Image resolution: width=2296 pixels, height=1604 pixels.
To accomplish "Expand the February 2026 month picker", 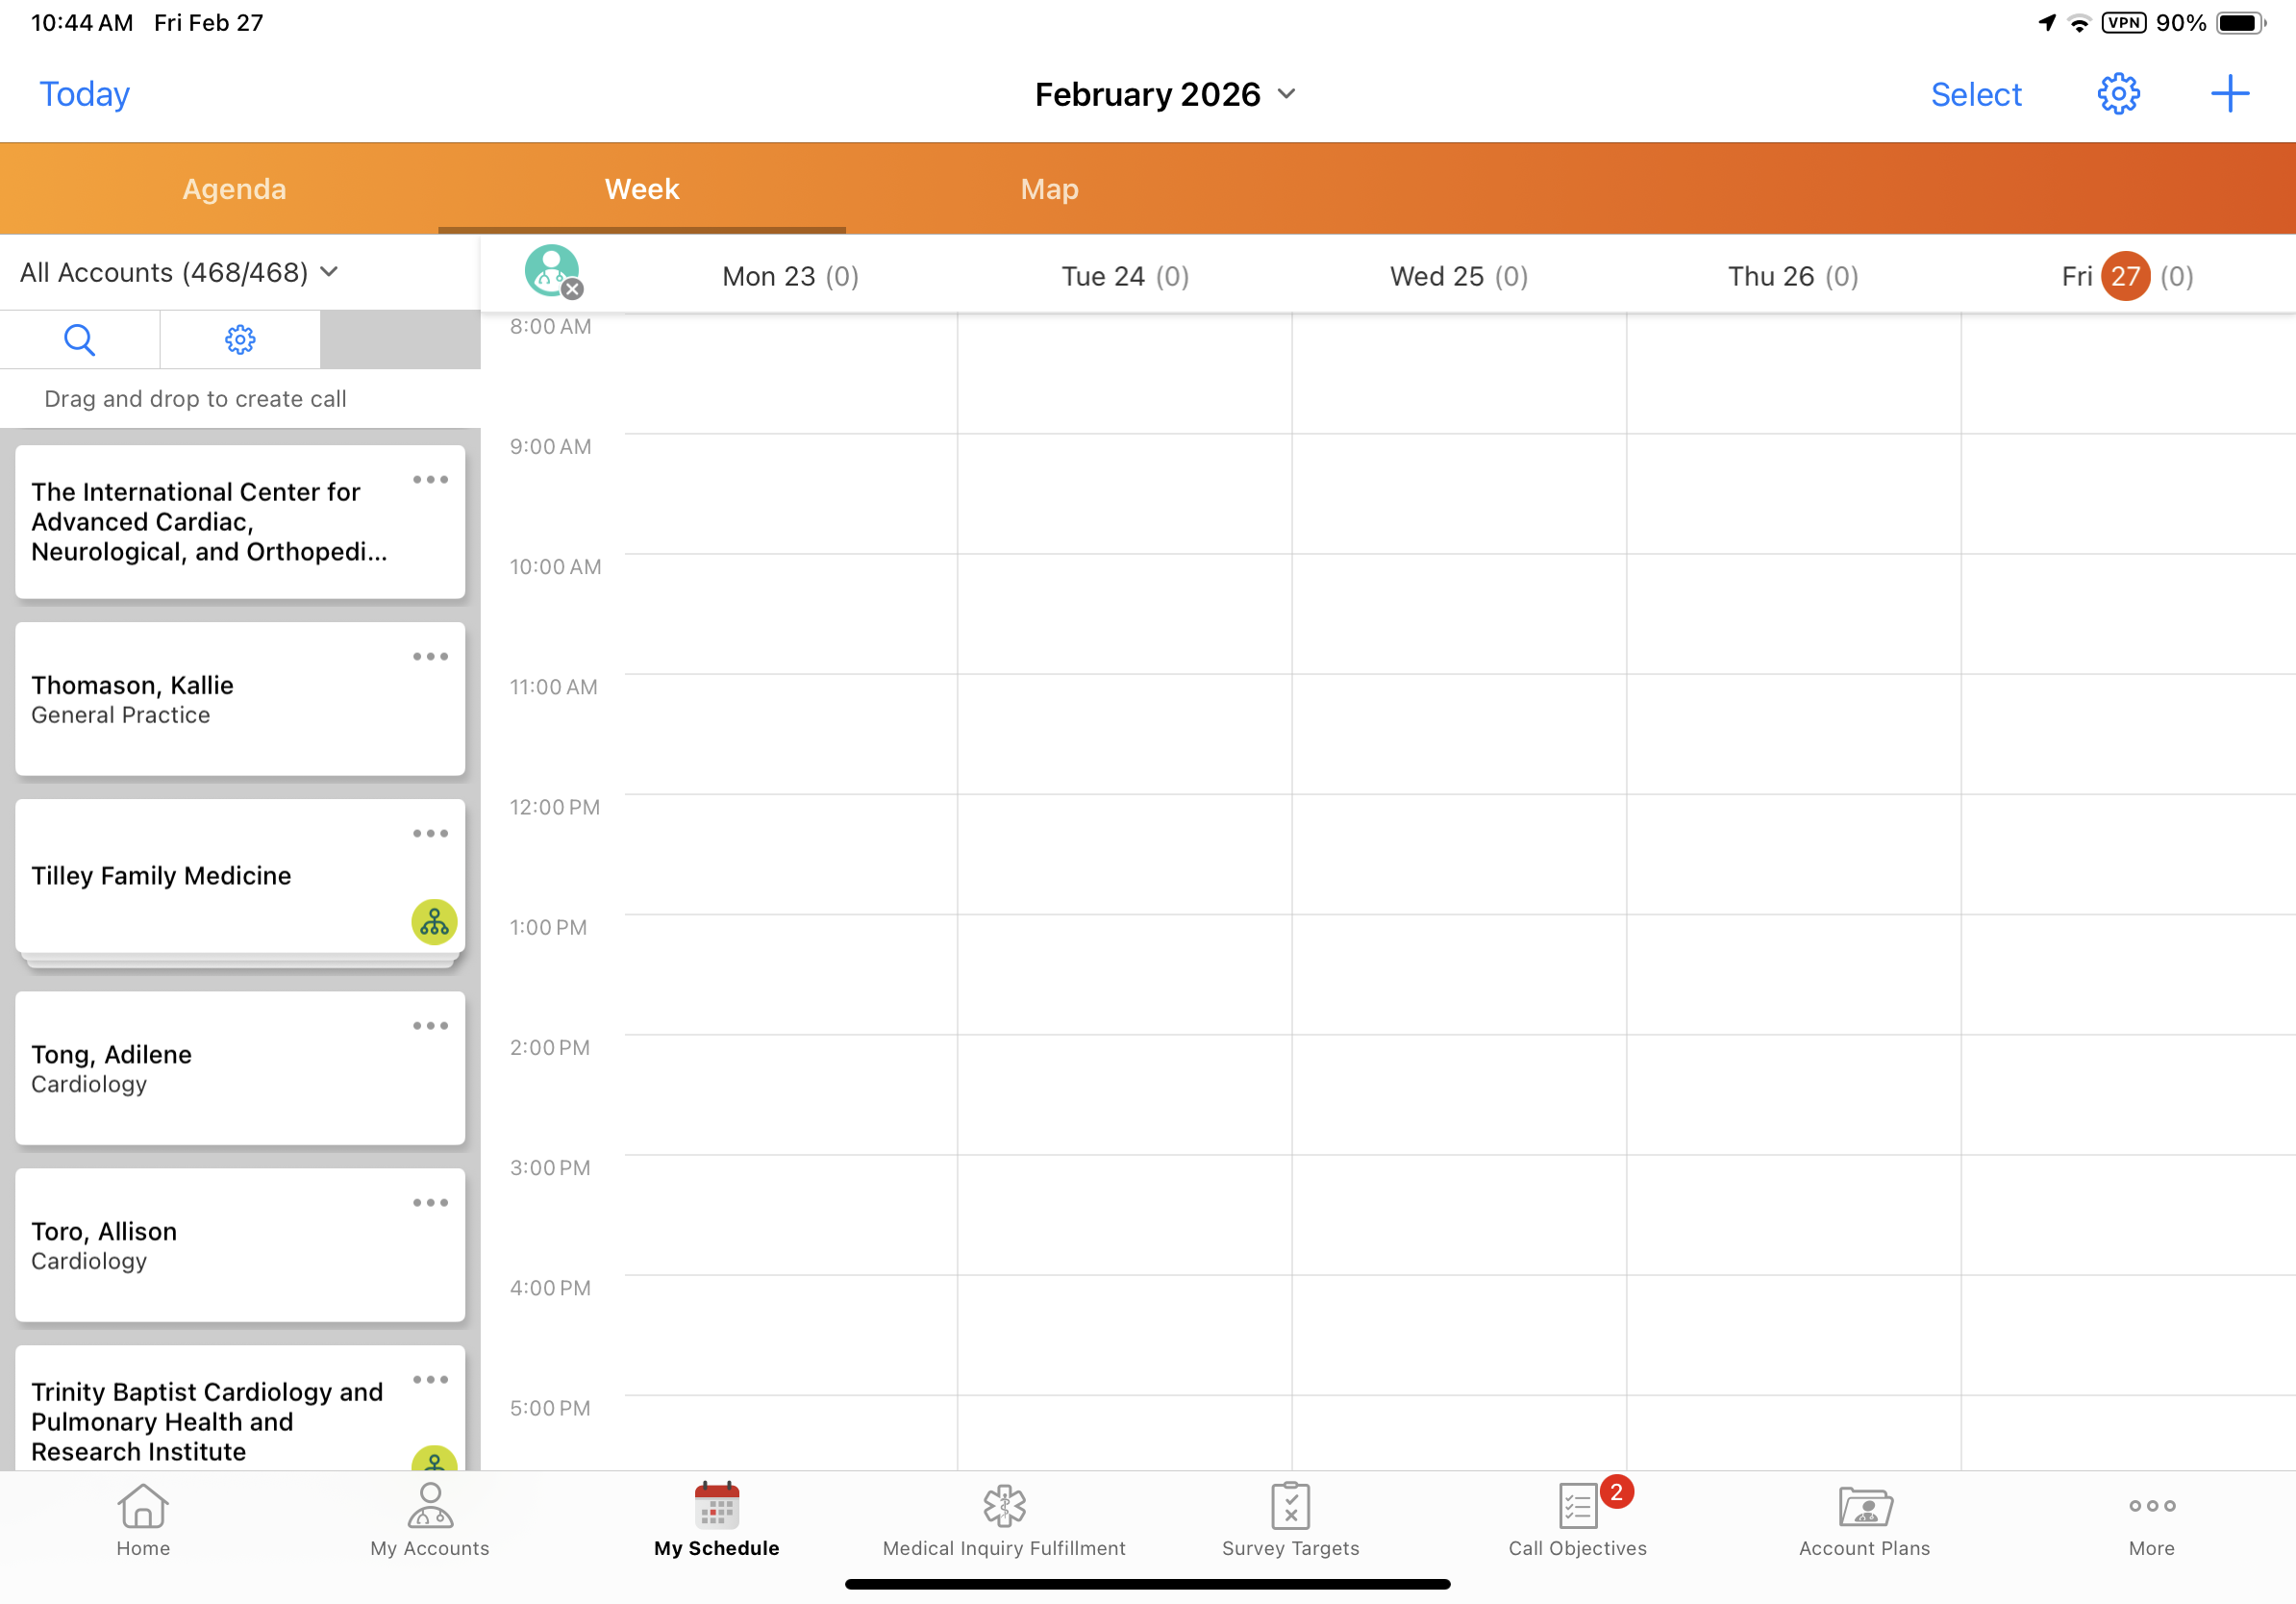I will tap(1165, 94).
